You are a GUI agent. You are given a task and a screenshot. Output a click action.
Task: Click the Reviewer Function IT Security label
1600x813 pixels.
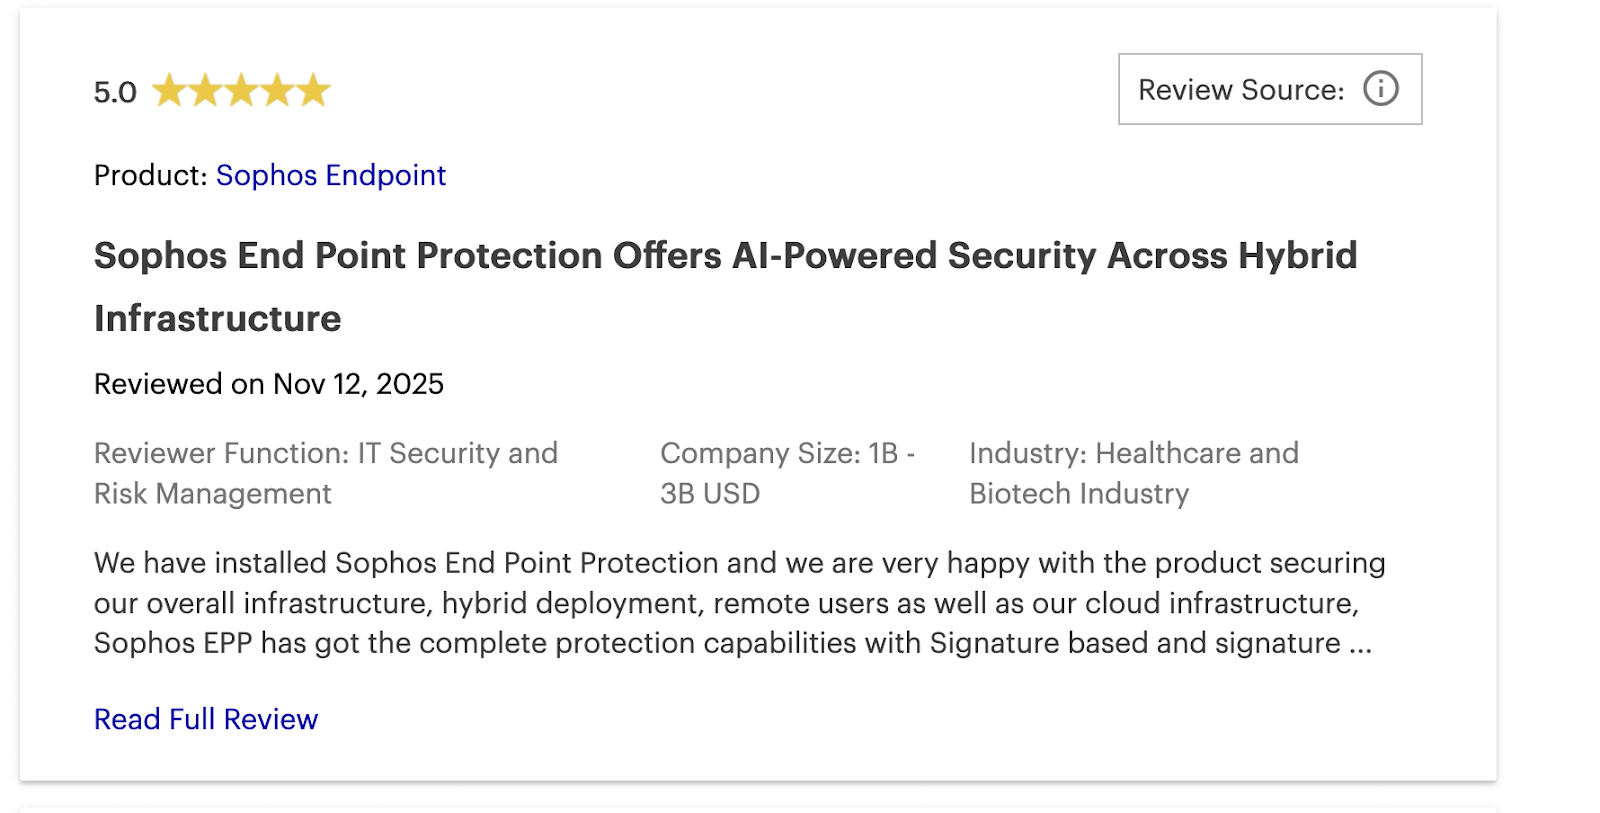(325, 472)
